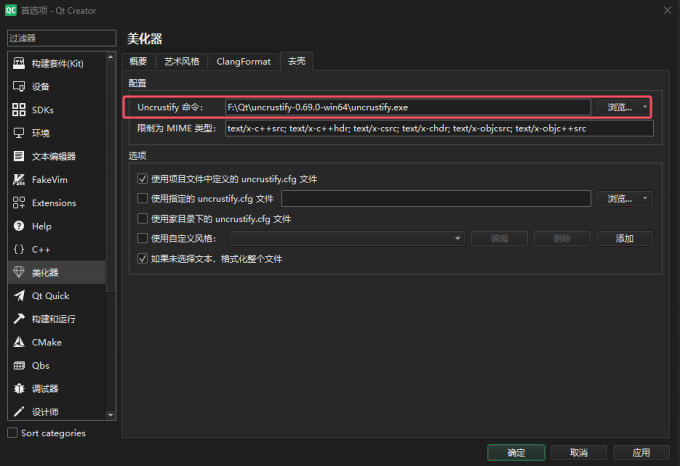Click 浏览 for Uncrustify command
The image size is (680, 466).
(x=619, y=107)
